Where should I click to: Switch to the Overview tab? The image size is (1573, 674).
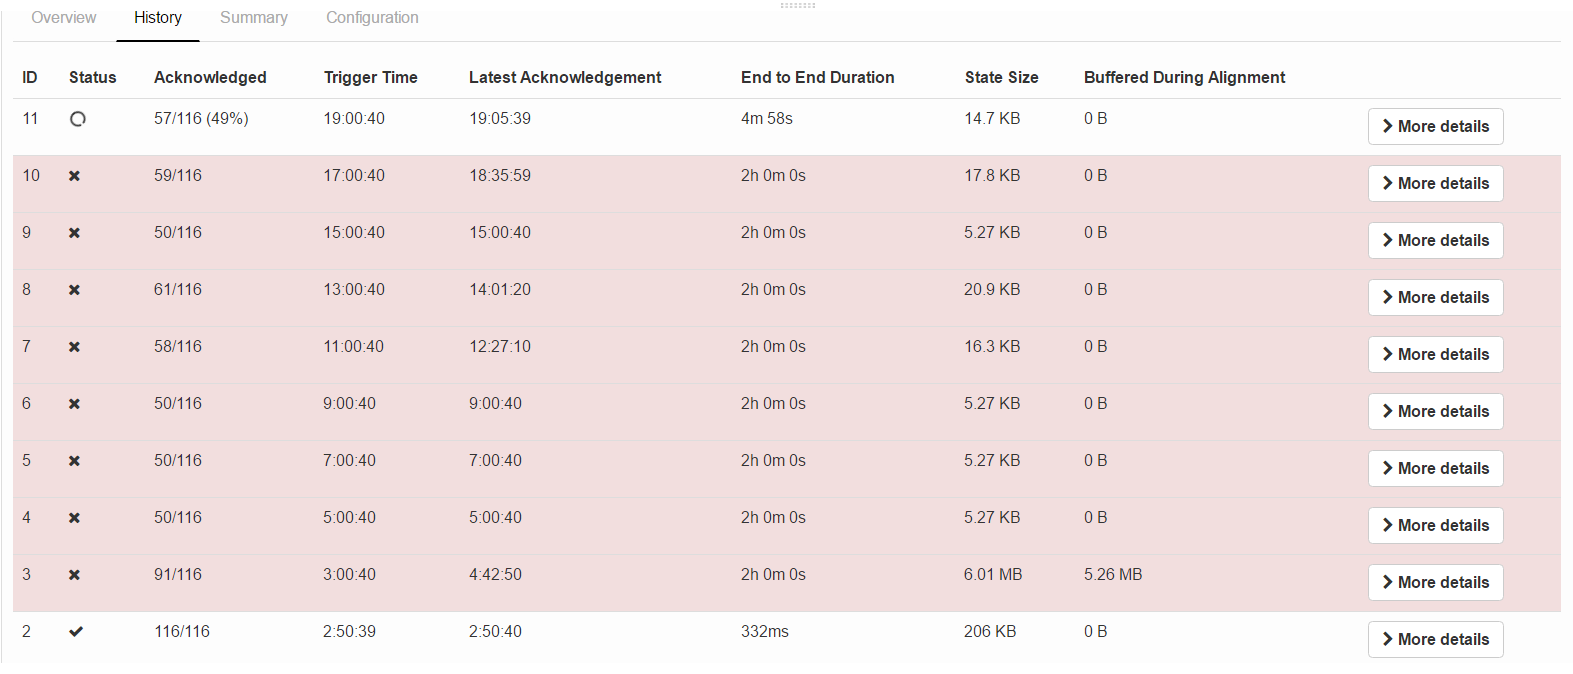coord(64,18)
